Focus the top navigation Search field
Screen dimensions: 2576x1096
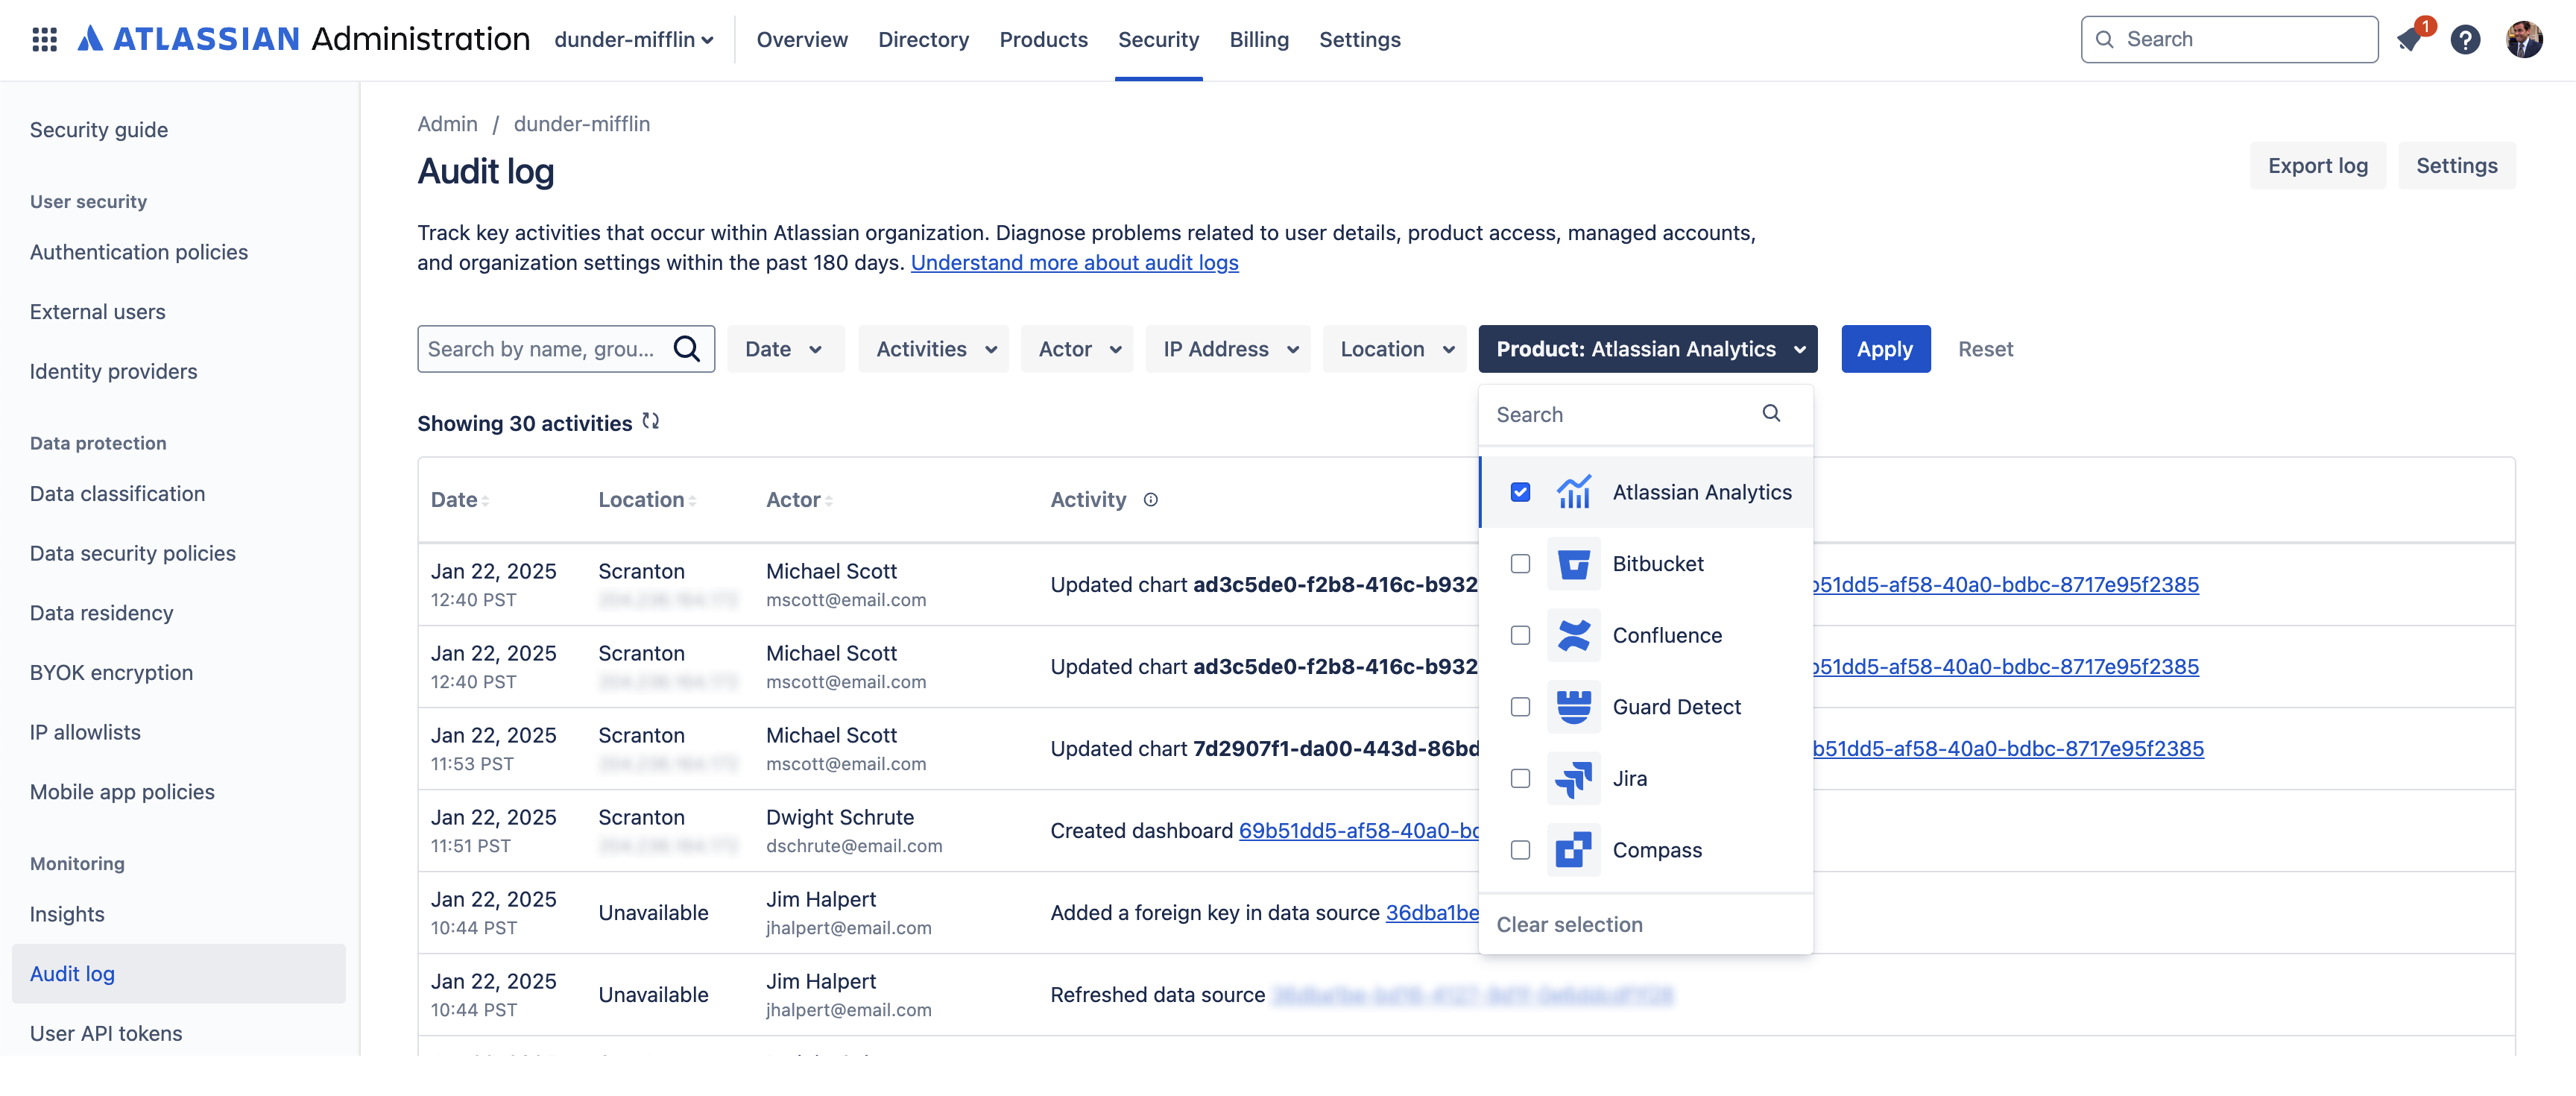click(2229, 40)
